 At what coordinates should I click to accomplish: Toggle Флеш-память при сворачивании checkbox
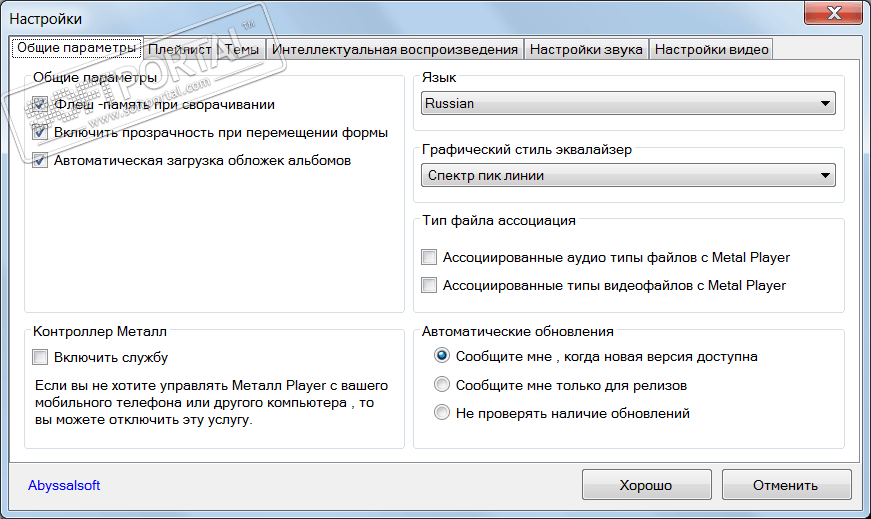(x=40, y=104)
